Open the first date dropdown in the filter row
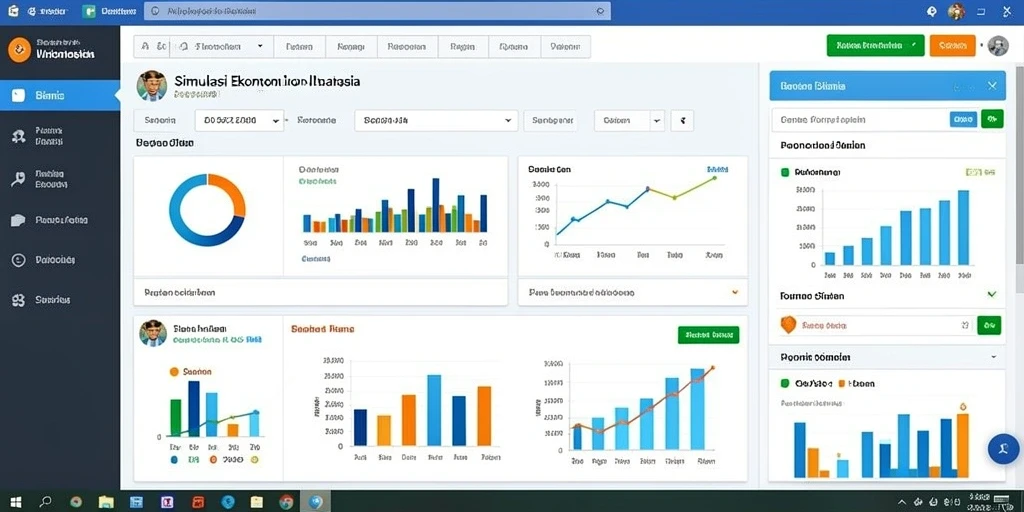1024x512 pixels. (240, 121)
